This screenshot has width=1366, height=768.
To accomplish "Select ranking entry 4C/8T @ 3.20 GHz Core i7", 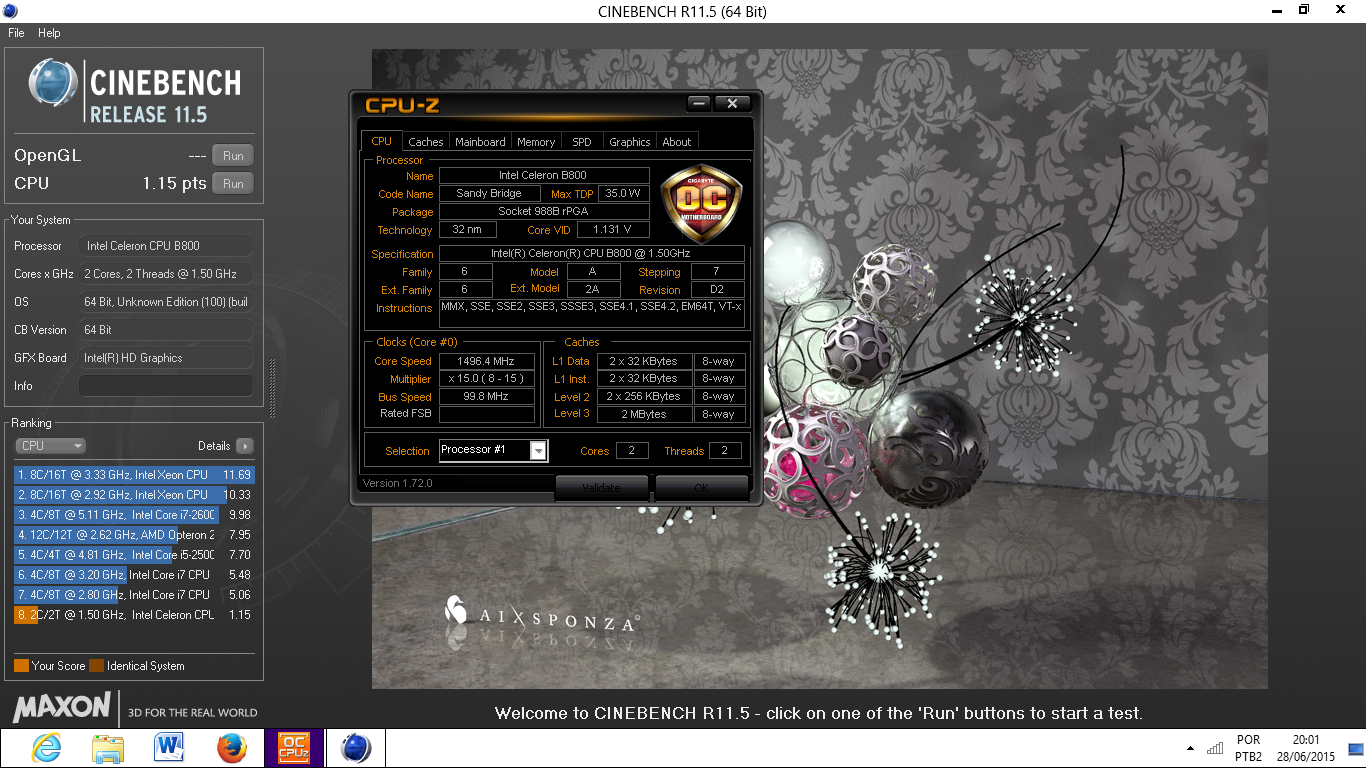I will [134, 575].
